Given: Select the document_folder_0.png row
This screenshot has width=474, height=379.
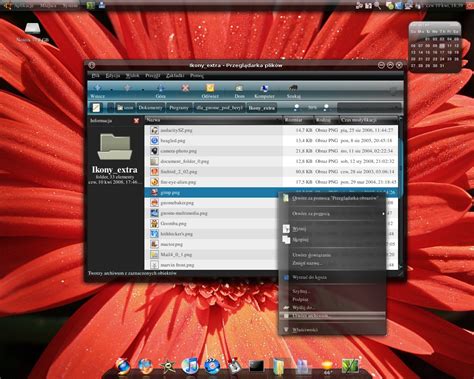Looking at the screenshot, I should [271, 161].
